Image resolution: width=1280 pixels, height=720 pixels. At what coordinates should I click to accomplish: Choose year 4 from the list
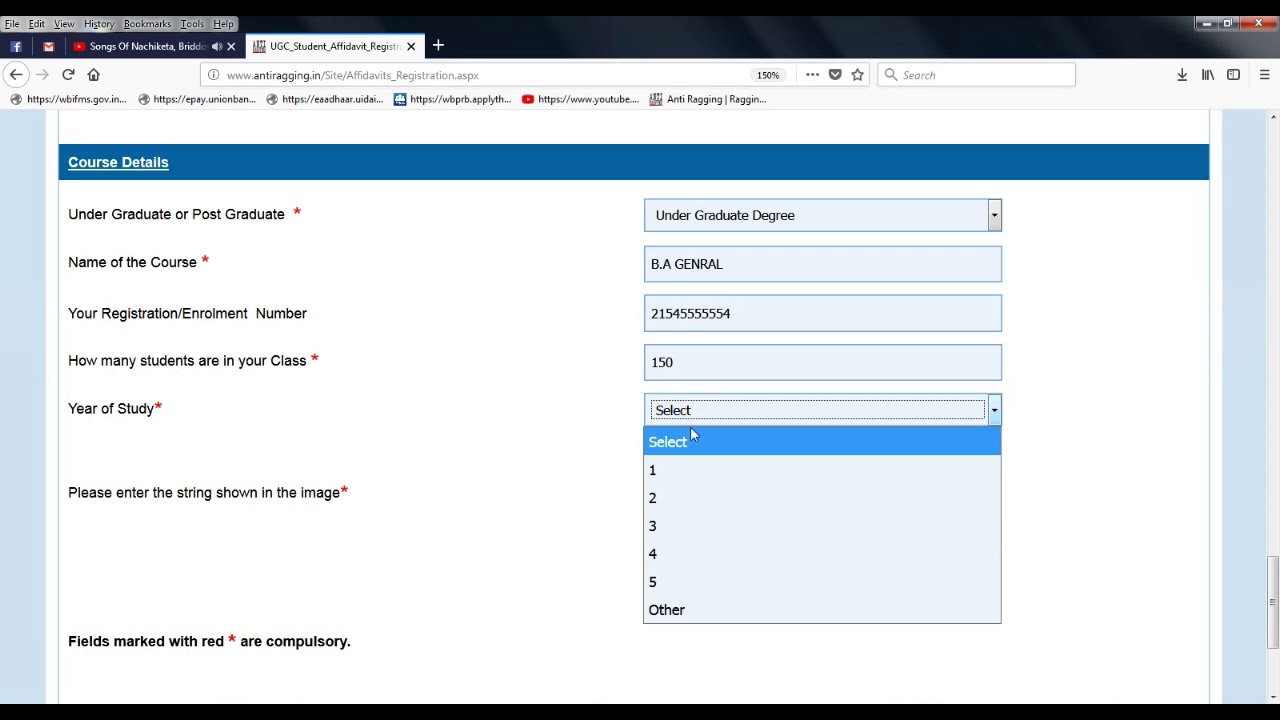coord(822,554)
